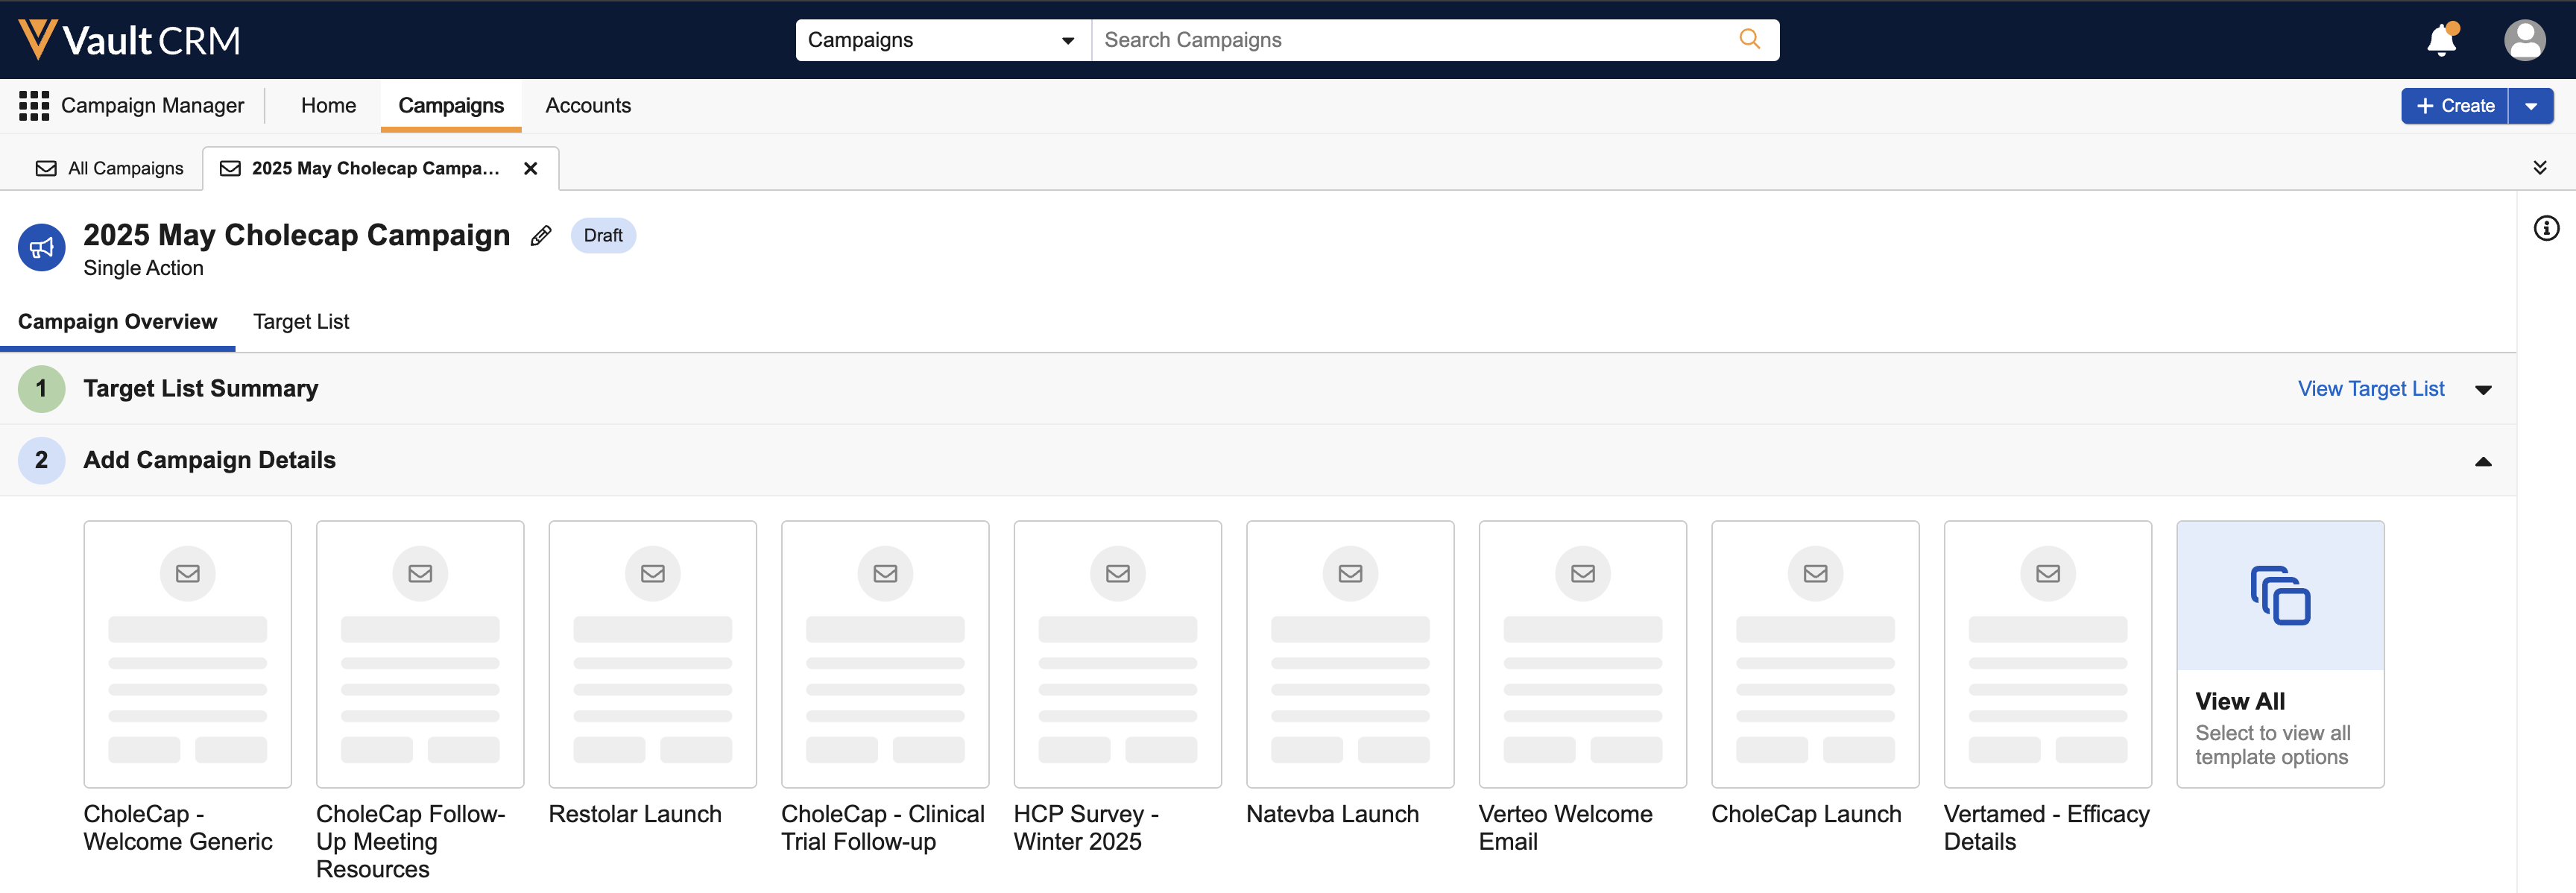Click in the Search Campaigns field
This screenshot has height=893, width=2576.
1410,40
